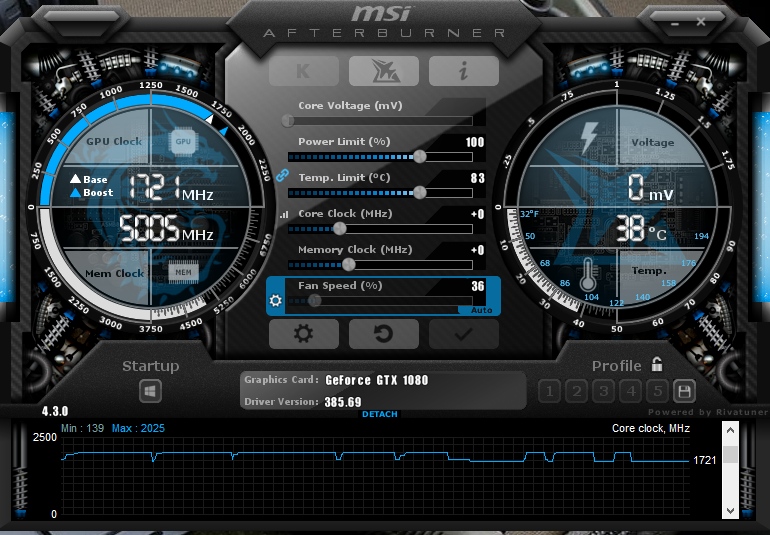This screenshot has width=770, height=535.
Task: Click the DETACH link
Action: click(x=380, y=414)
